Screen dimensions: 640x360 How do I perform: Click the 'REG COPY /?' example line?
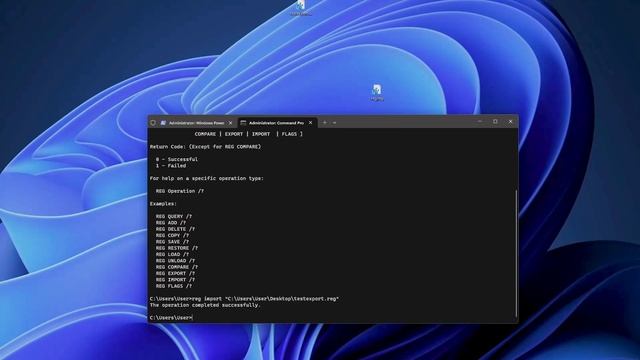click(172, 236)
